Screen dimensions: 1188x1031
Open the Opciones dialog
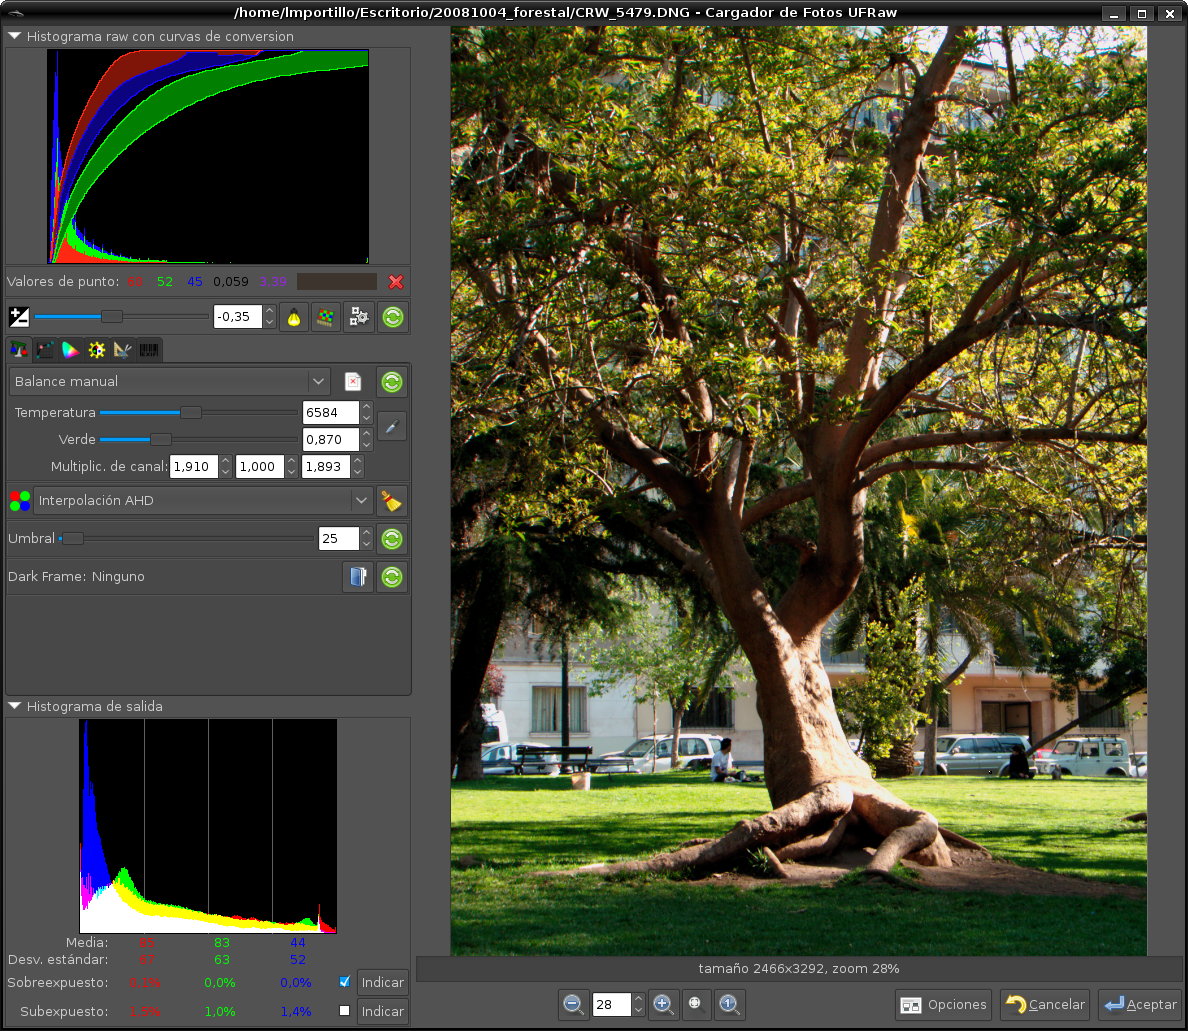point(944,1004)
